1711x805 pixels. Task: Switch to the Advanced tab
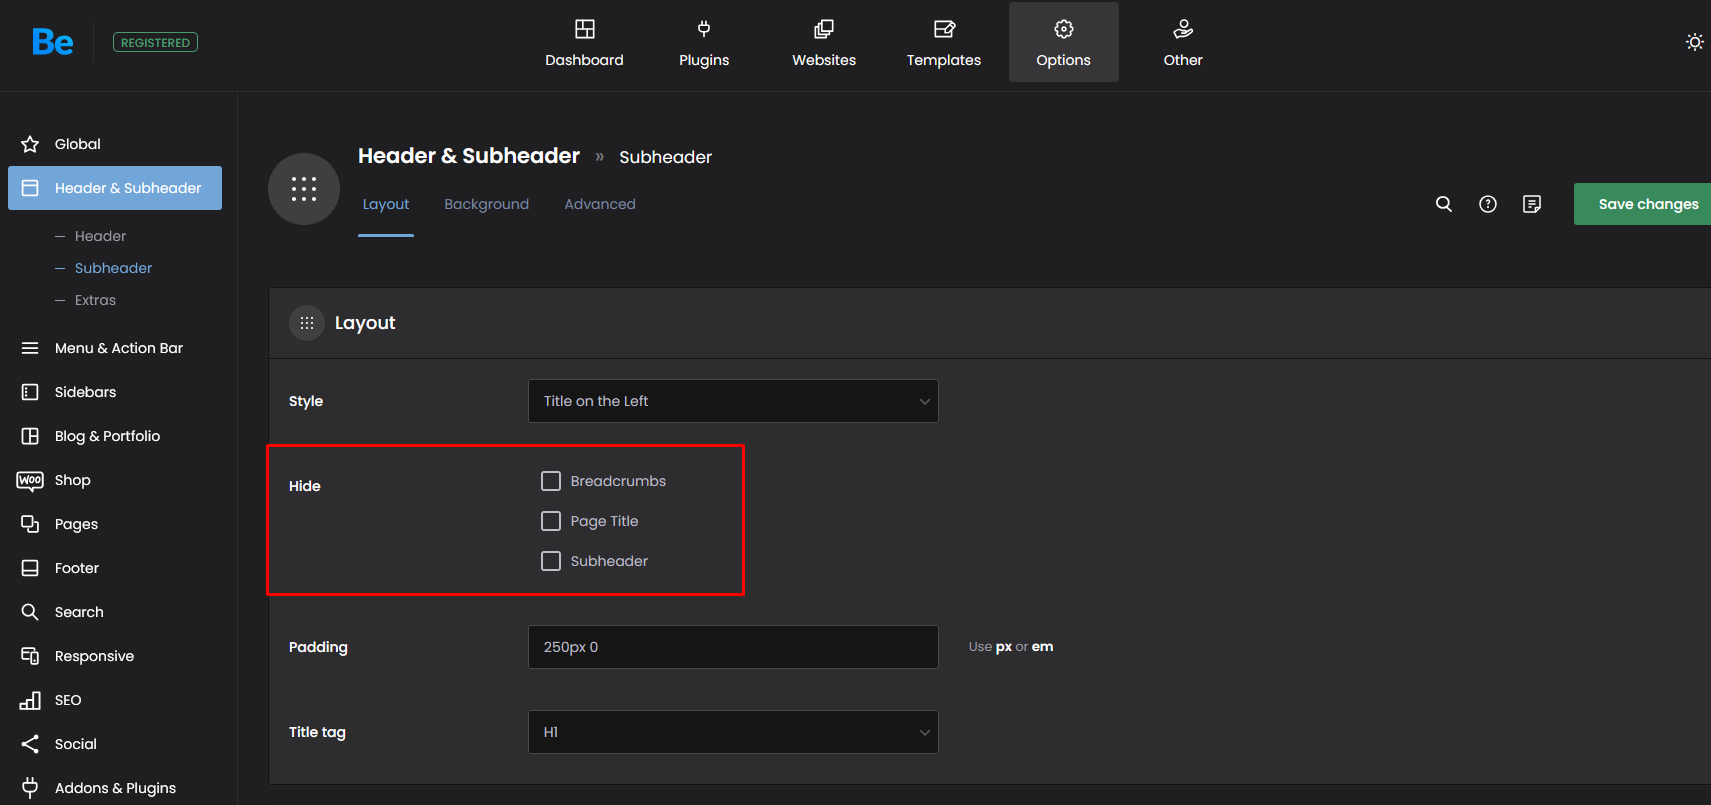(x=600, y=204)
